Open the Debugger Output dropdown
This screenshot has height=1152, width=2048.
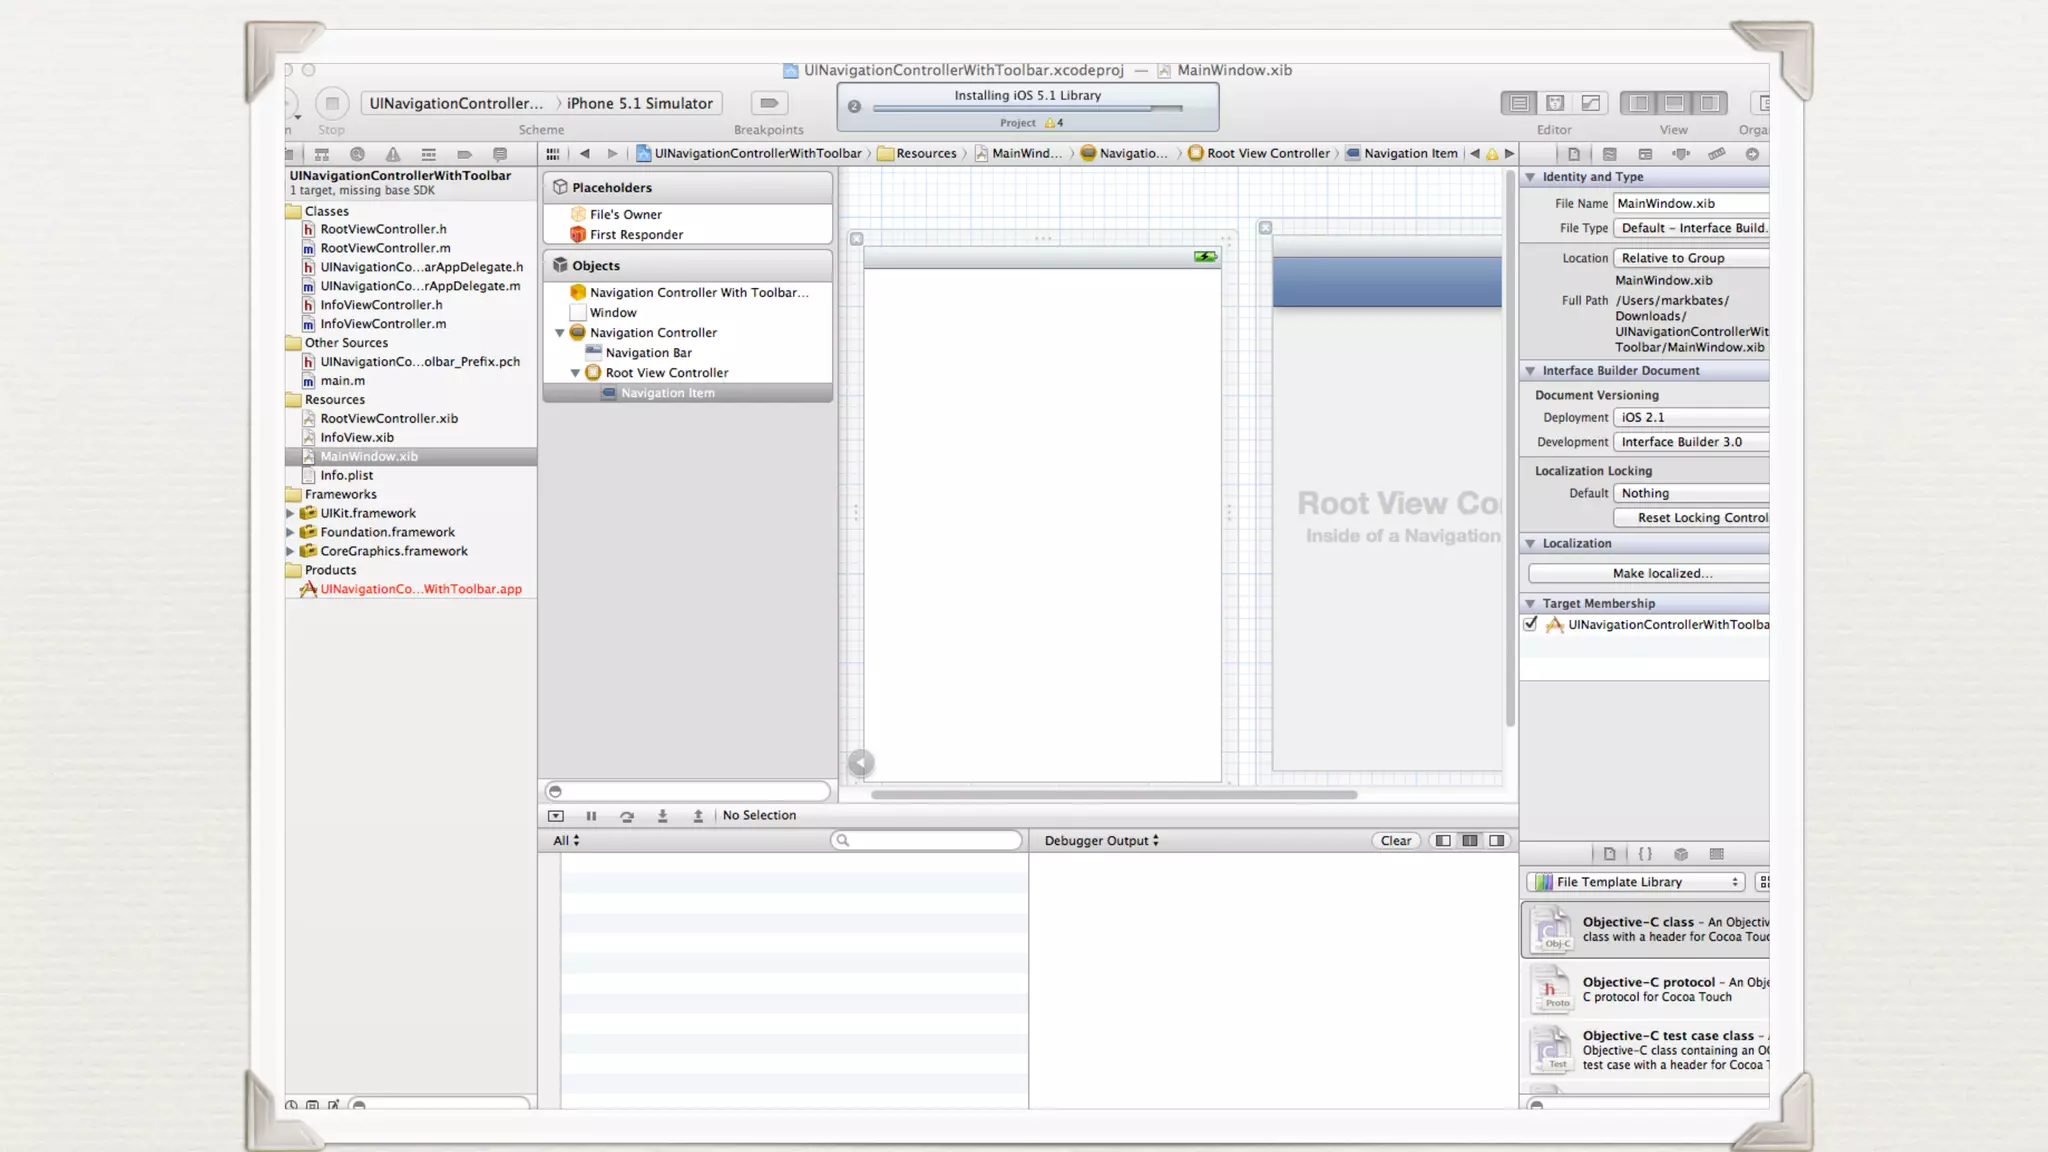(x=1101, y=841)
